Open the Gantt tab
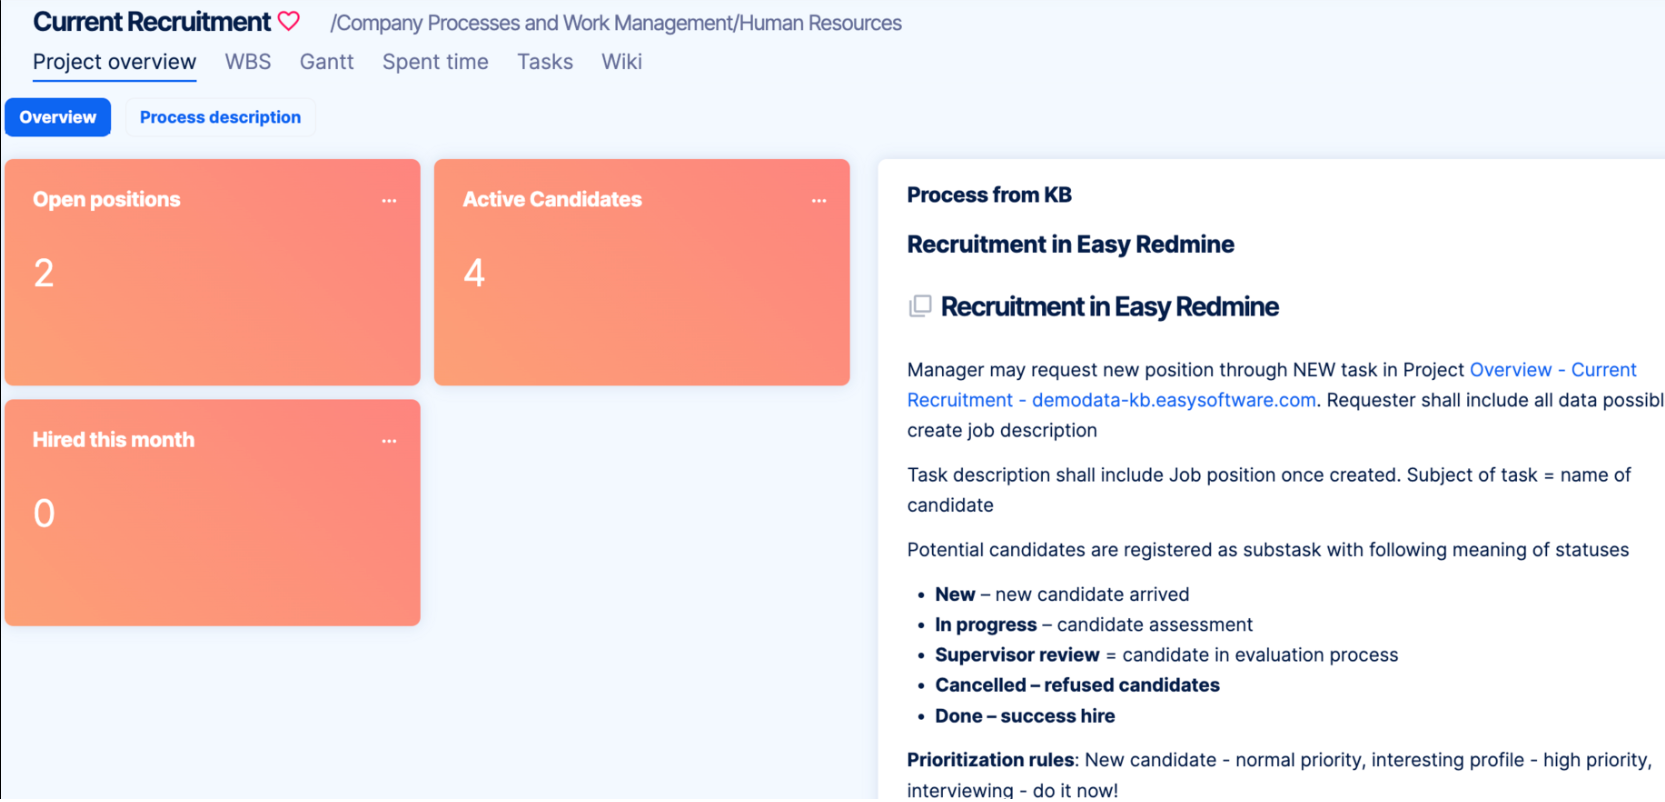 (326, 62)
